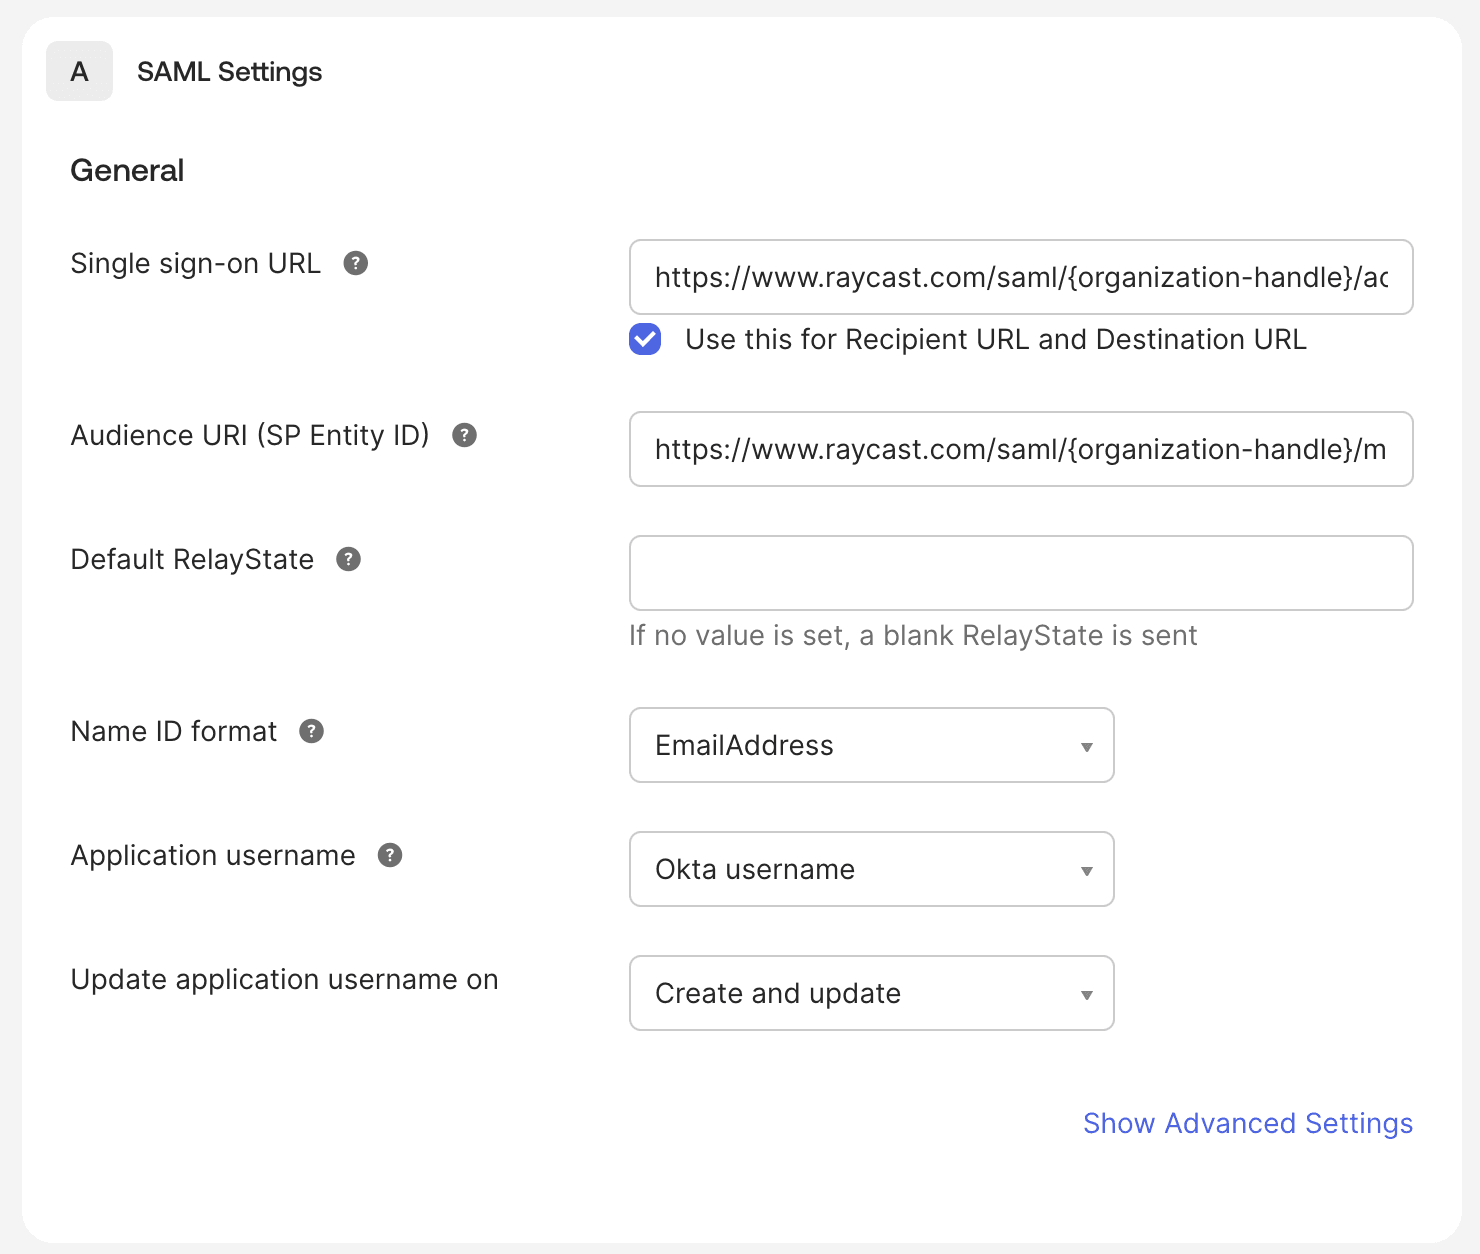The width and height of the screenshot is (1480, 1254).
Task: Open the Name ID format dropdown
Action: [x=871, y=745]
